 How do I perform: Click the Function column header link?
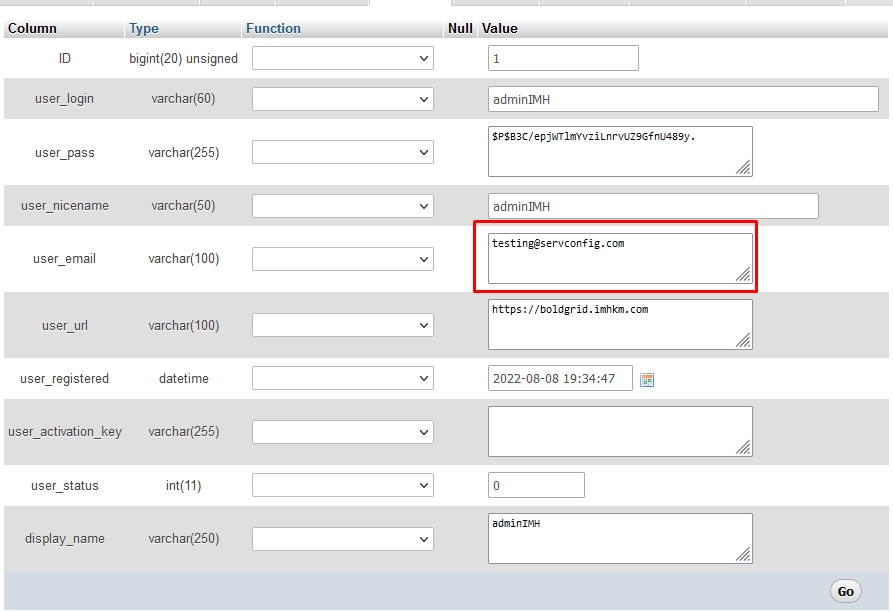point(273,28)
